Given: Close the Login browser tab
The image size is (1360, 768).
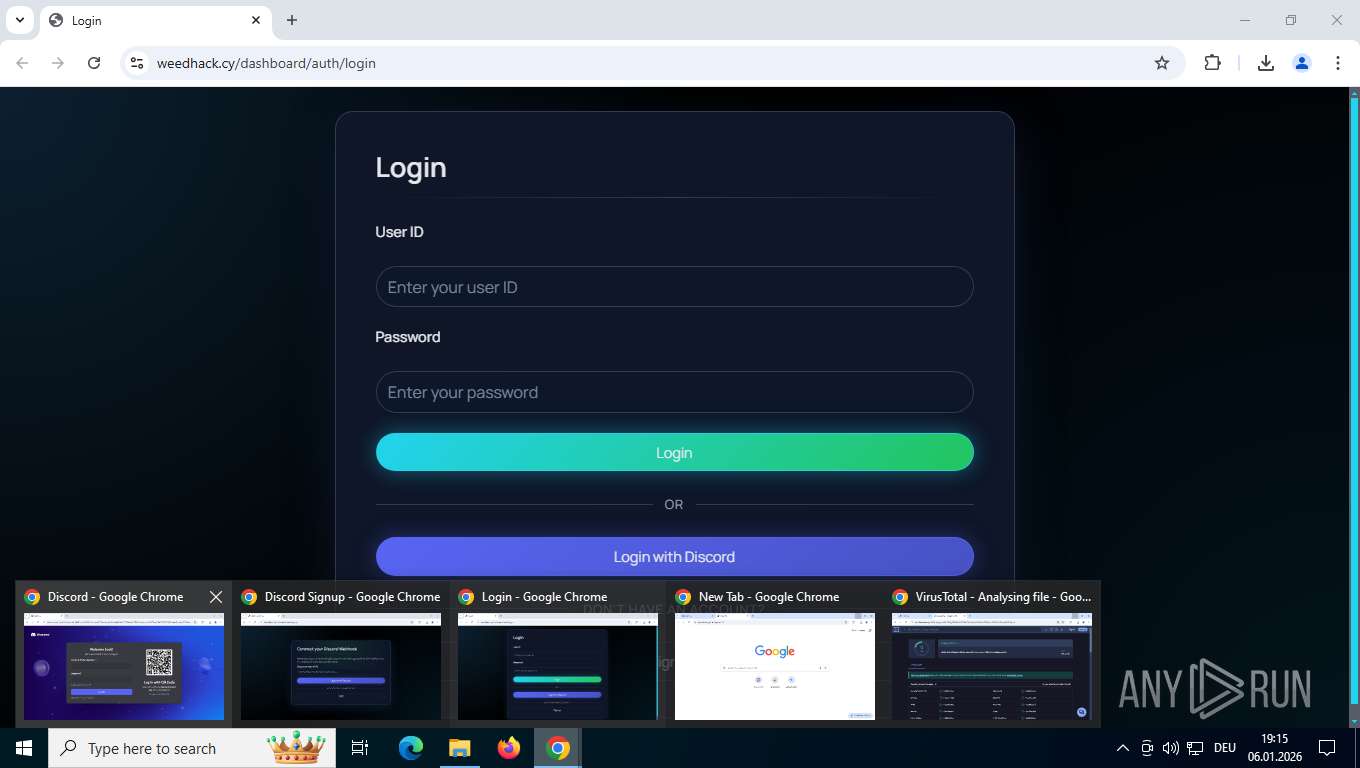Looking at the screenshot, I should click(x=256, y=20).
